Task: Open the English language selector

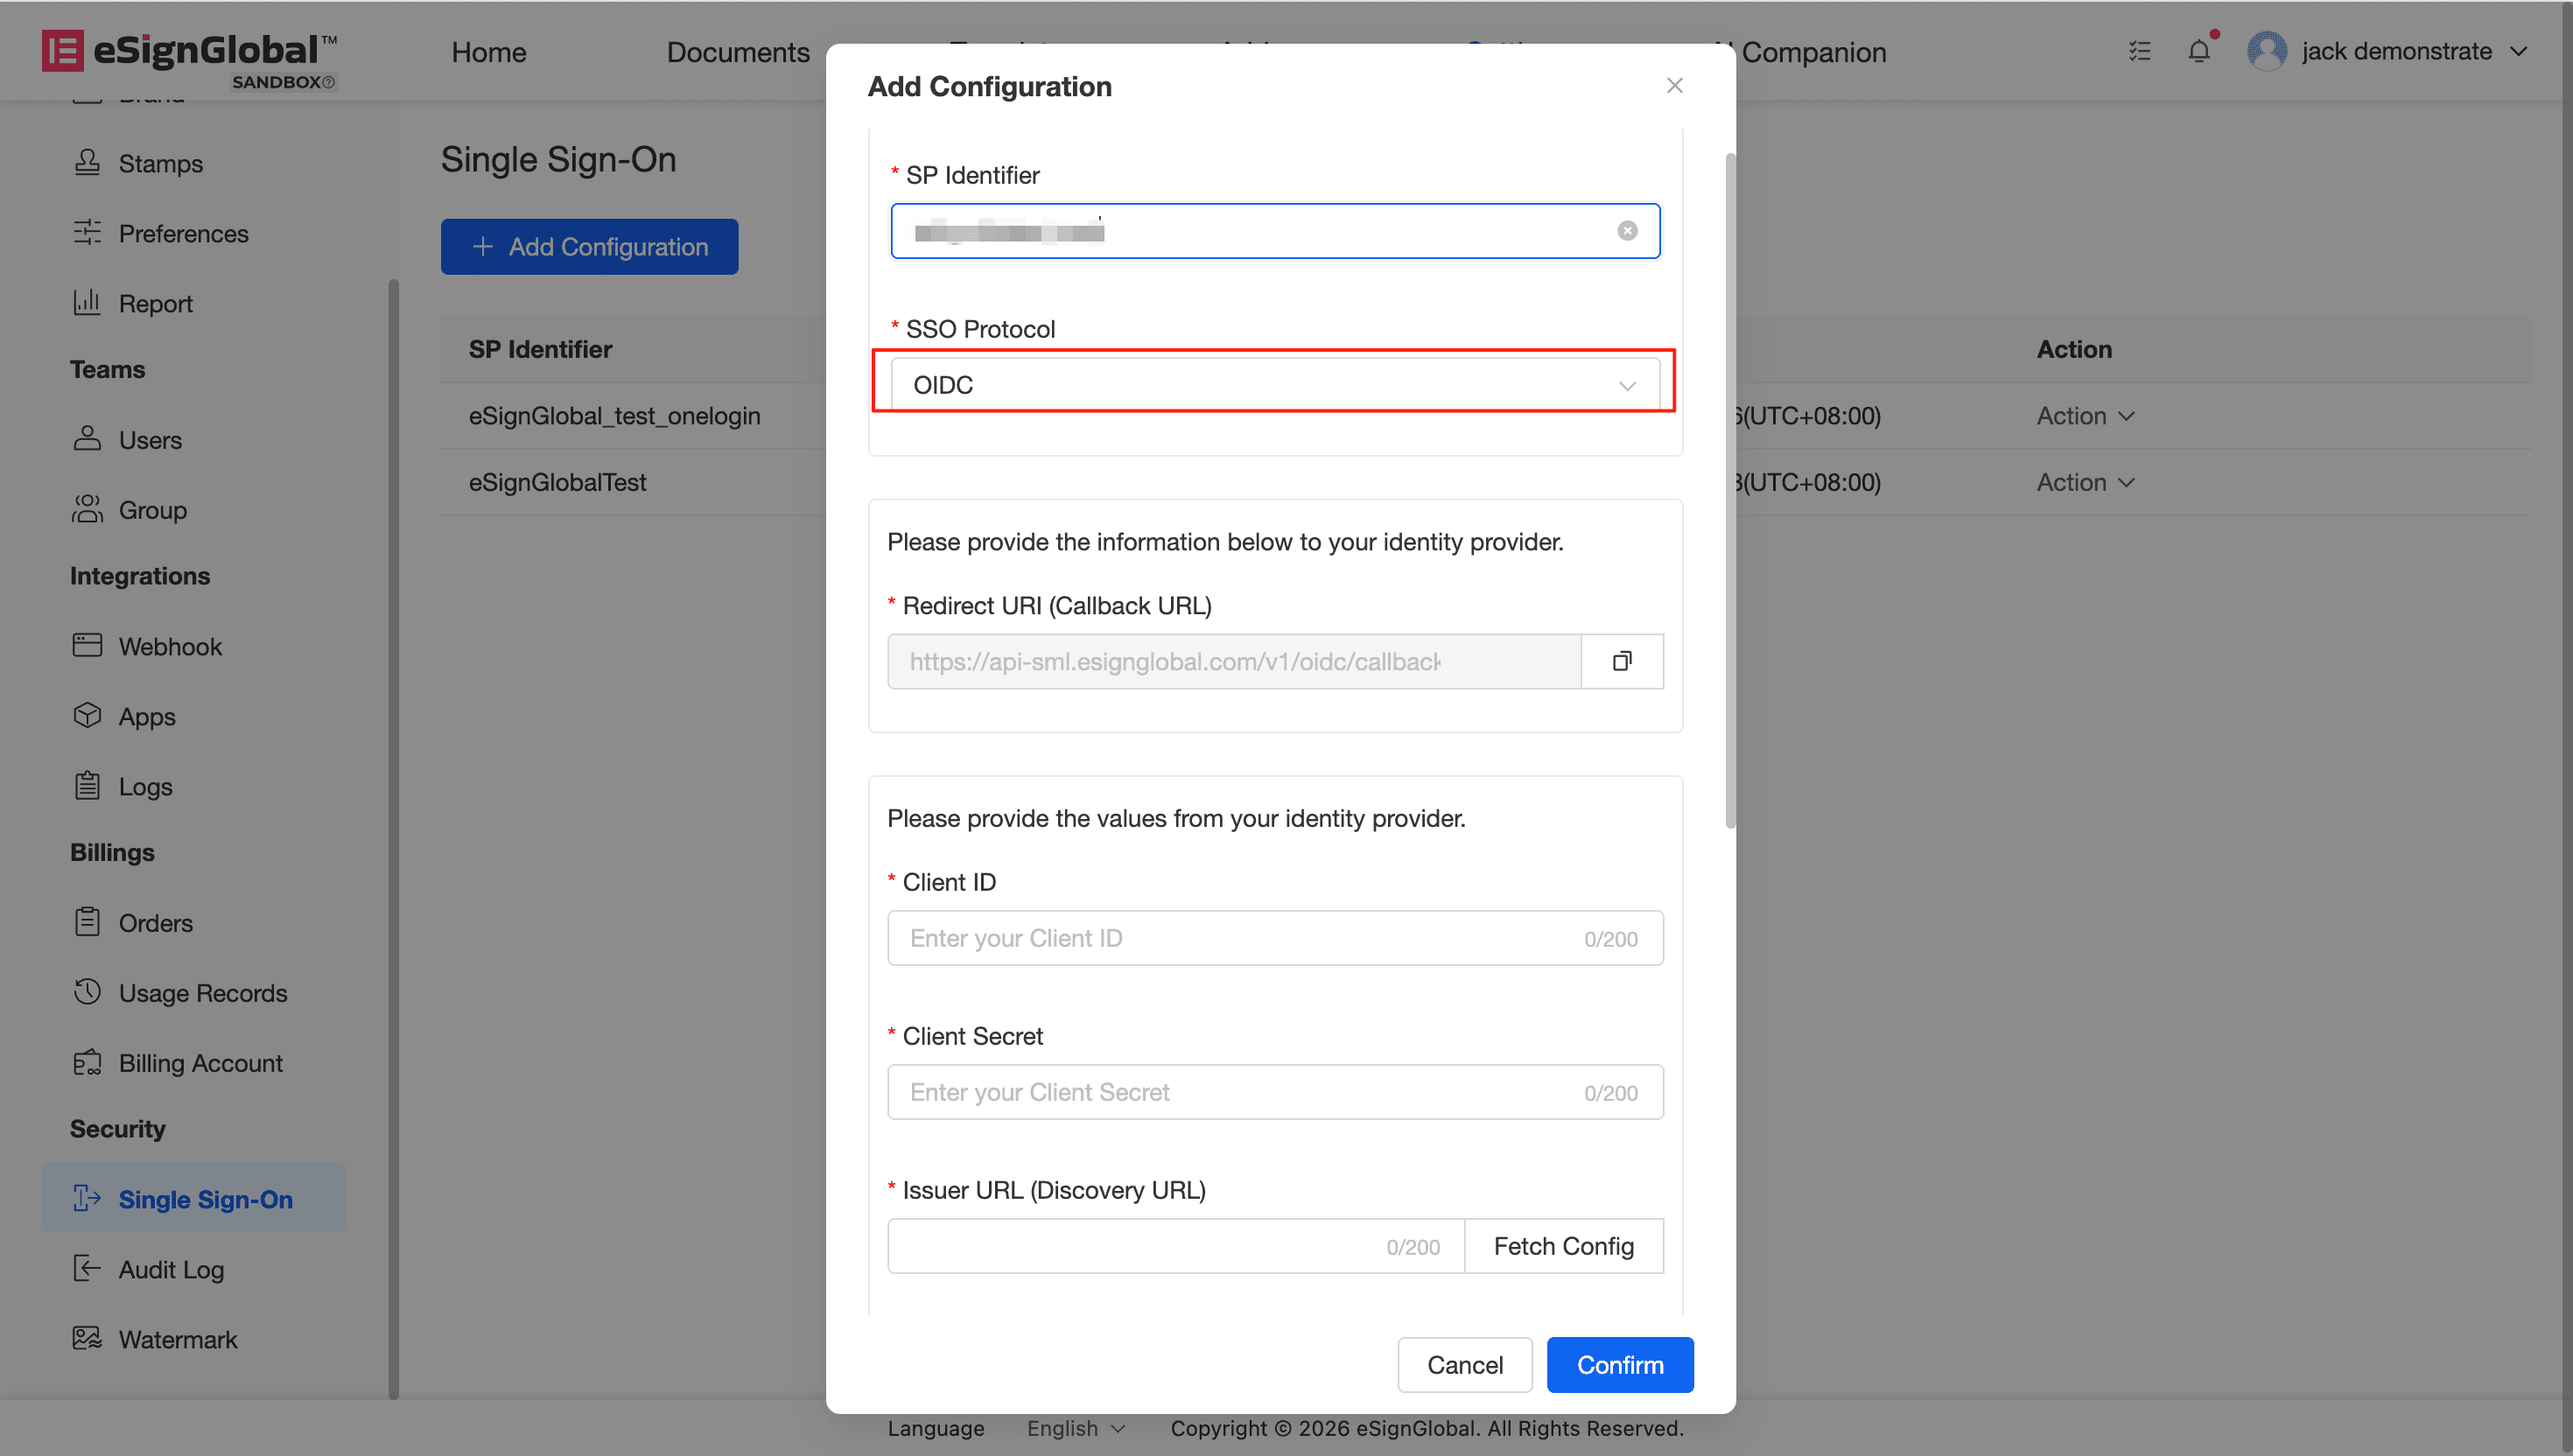Action: coord(1075,1428)
